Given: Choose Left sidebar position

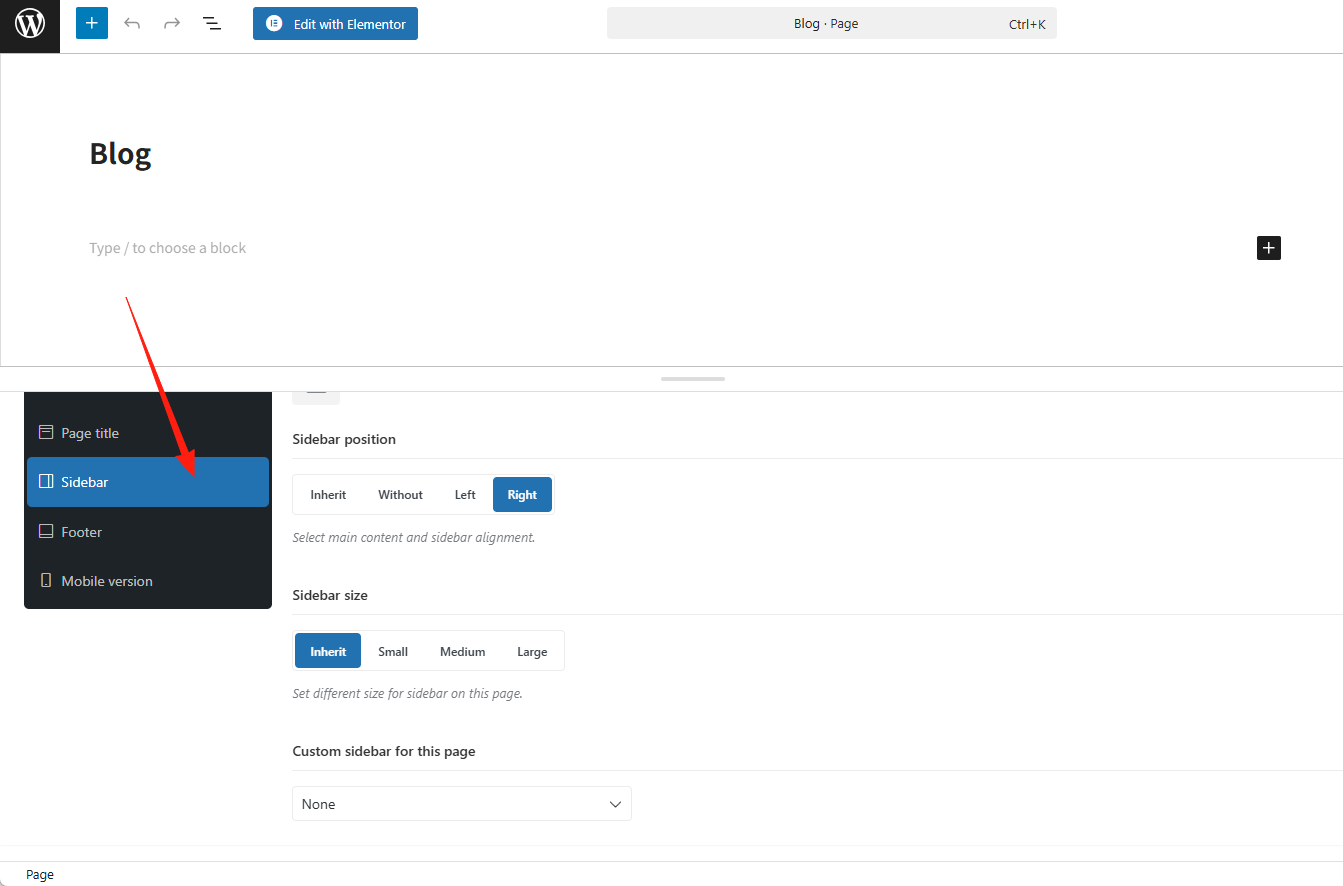Looking at the screenshot, I should [x=465, y=495].
